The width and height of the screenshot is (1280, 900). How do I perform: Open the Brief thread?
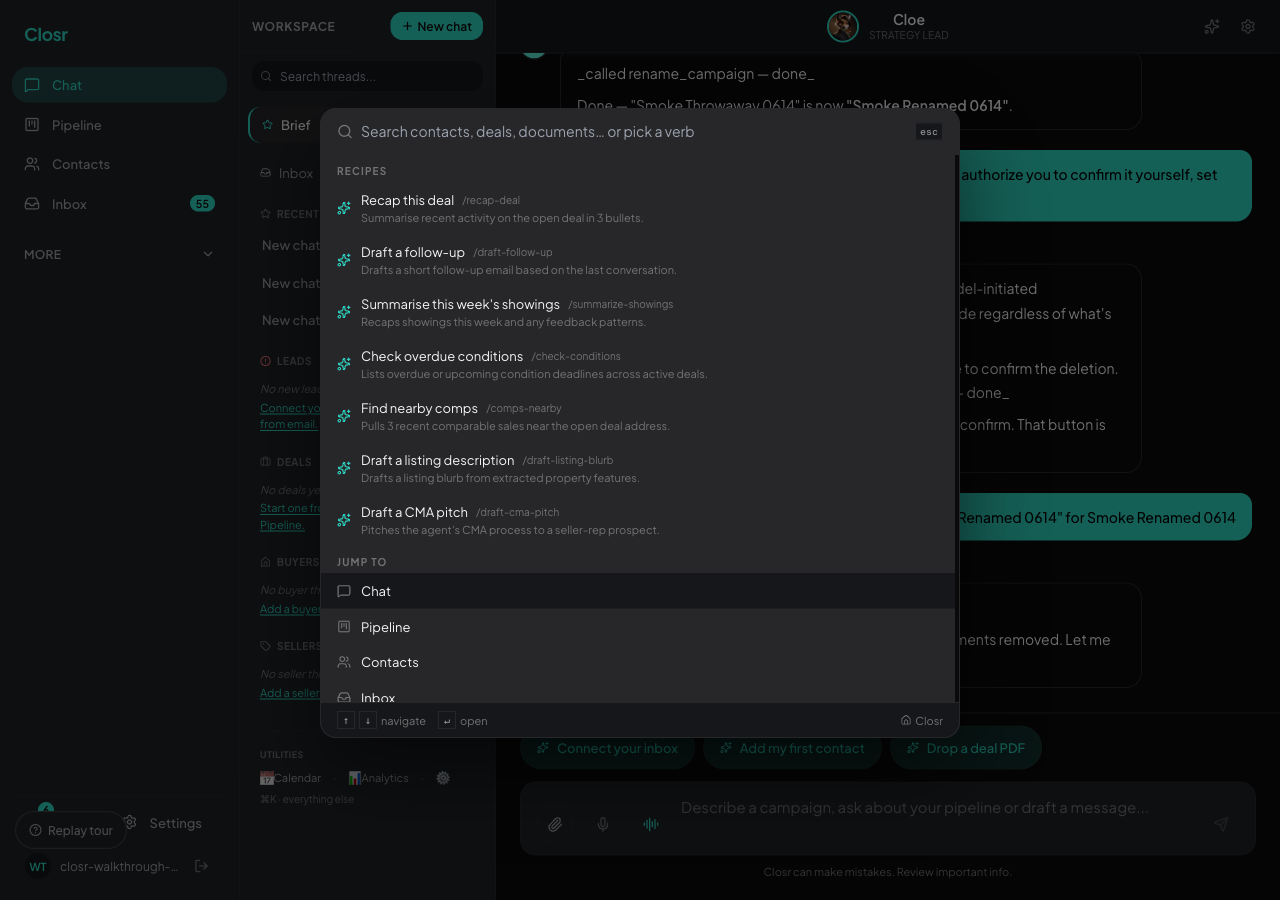285,125
